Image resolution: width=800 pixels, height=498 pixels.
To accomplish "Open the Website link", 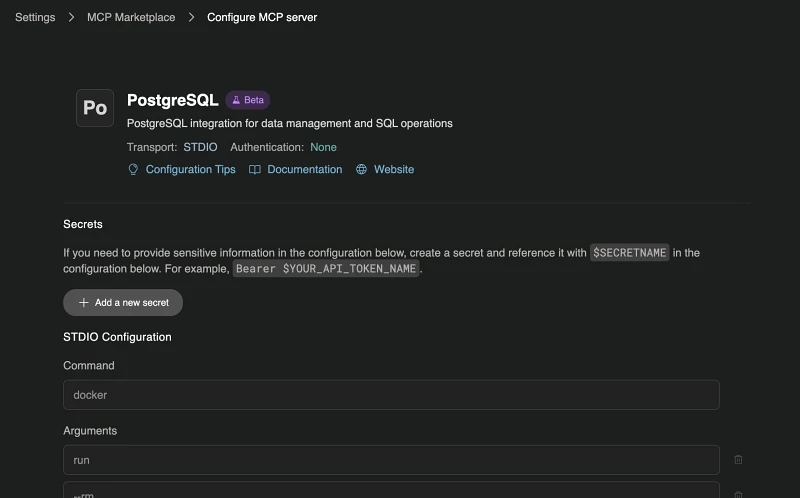I will tap(394, 169).
